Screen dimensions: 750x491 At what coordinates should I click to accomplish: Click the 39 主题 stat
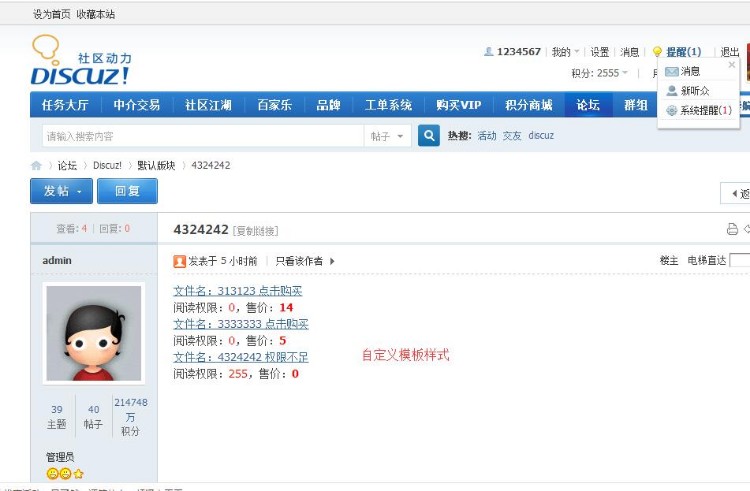tap(56, 417)
